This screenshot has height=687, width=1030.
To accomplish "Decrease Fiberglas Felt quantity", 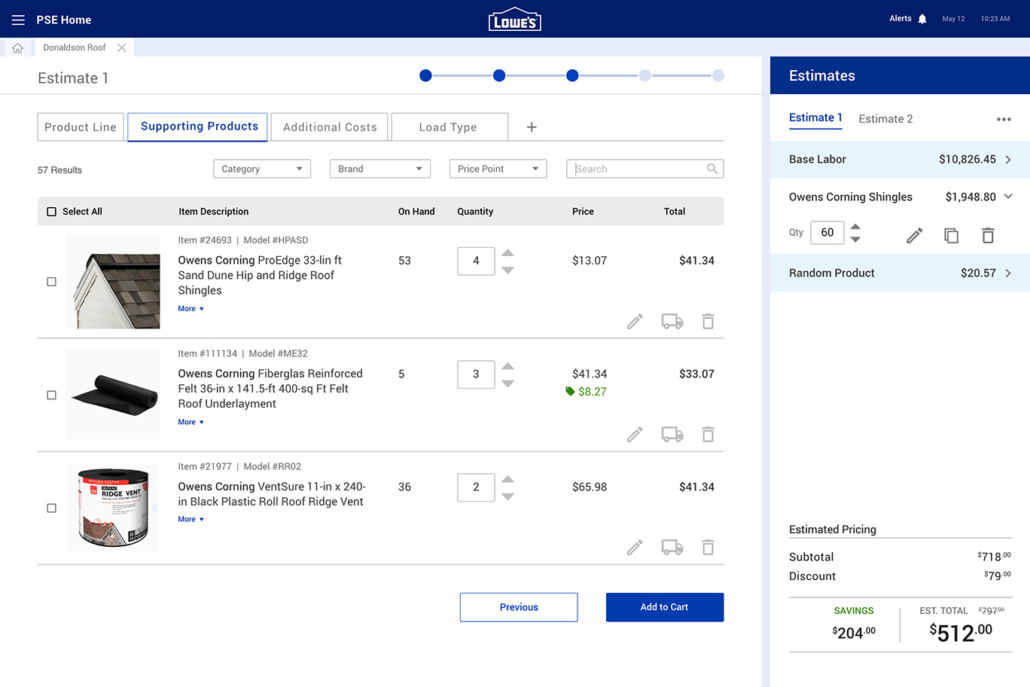I will coord(508,384).
